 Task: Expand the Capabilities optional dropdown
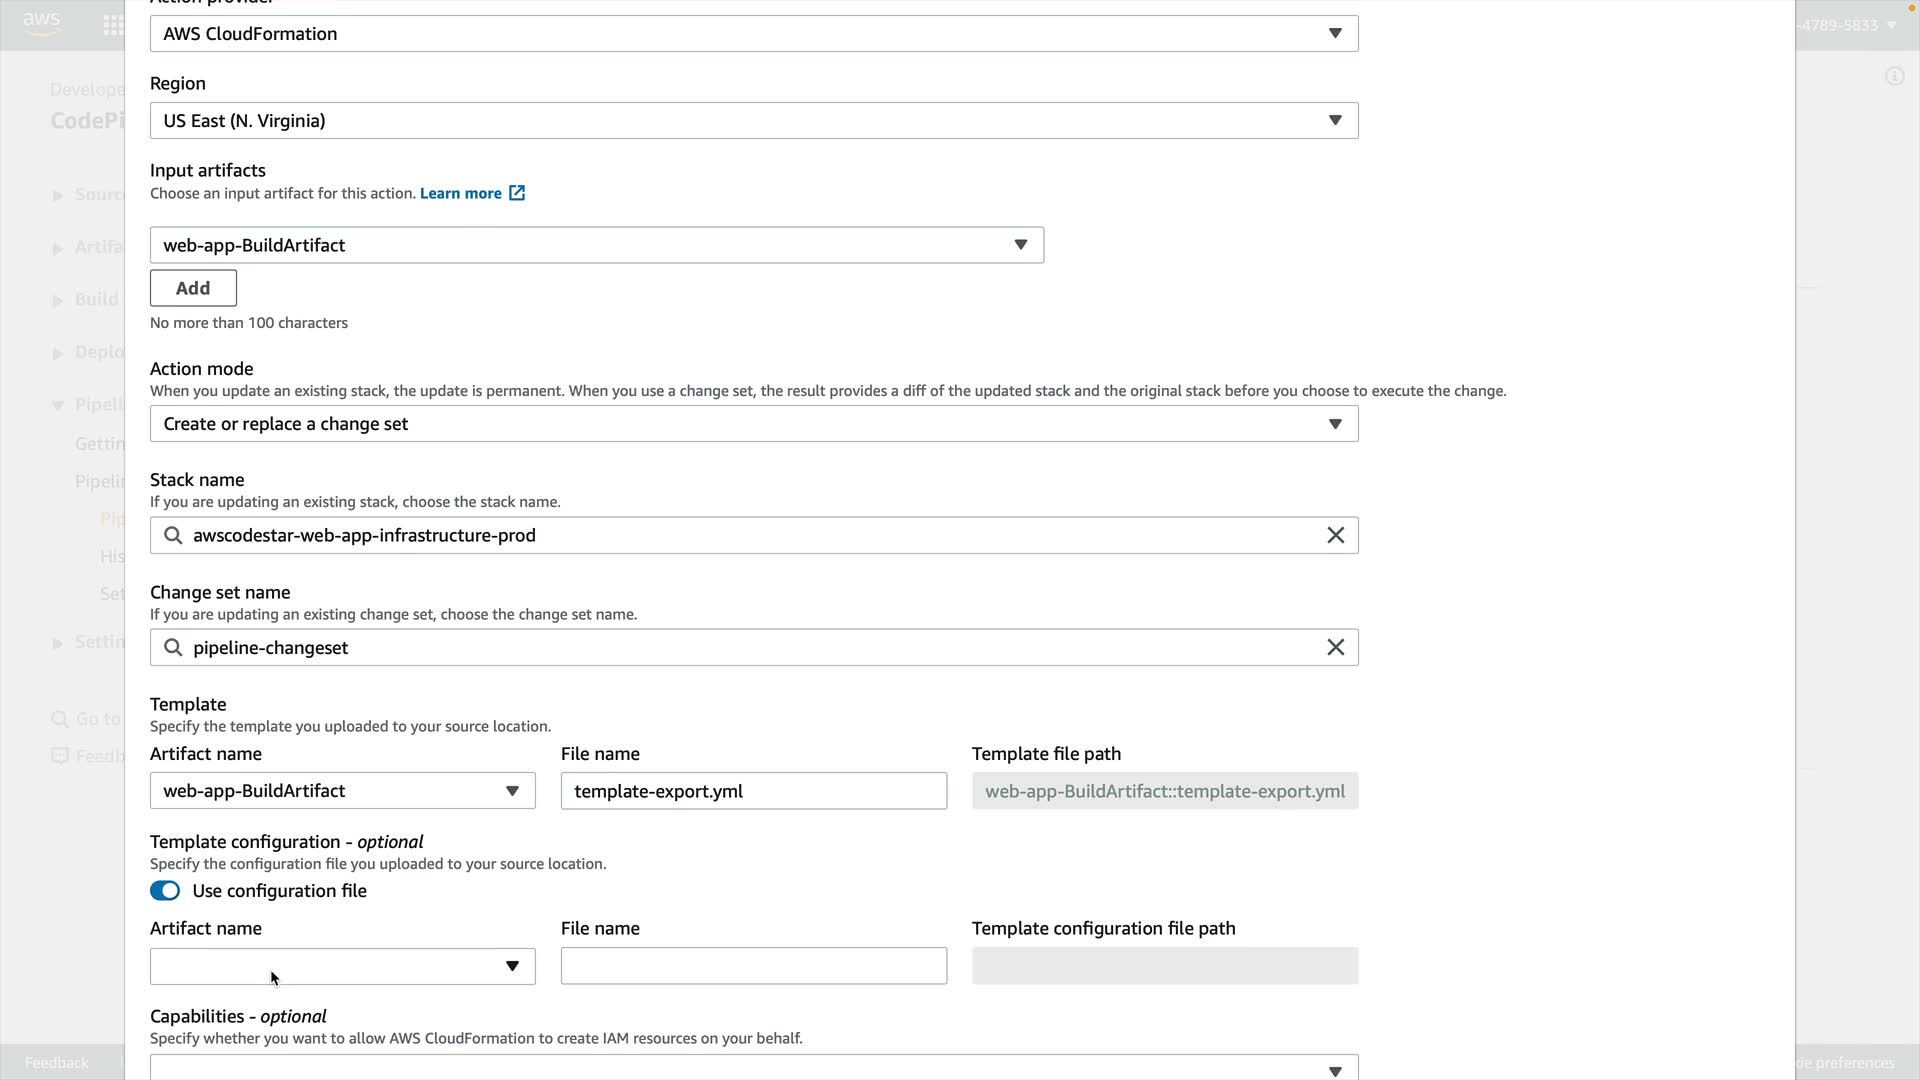(753, 1068)
